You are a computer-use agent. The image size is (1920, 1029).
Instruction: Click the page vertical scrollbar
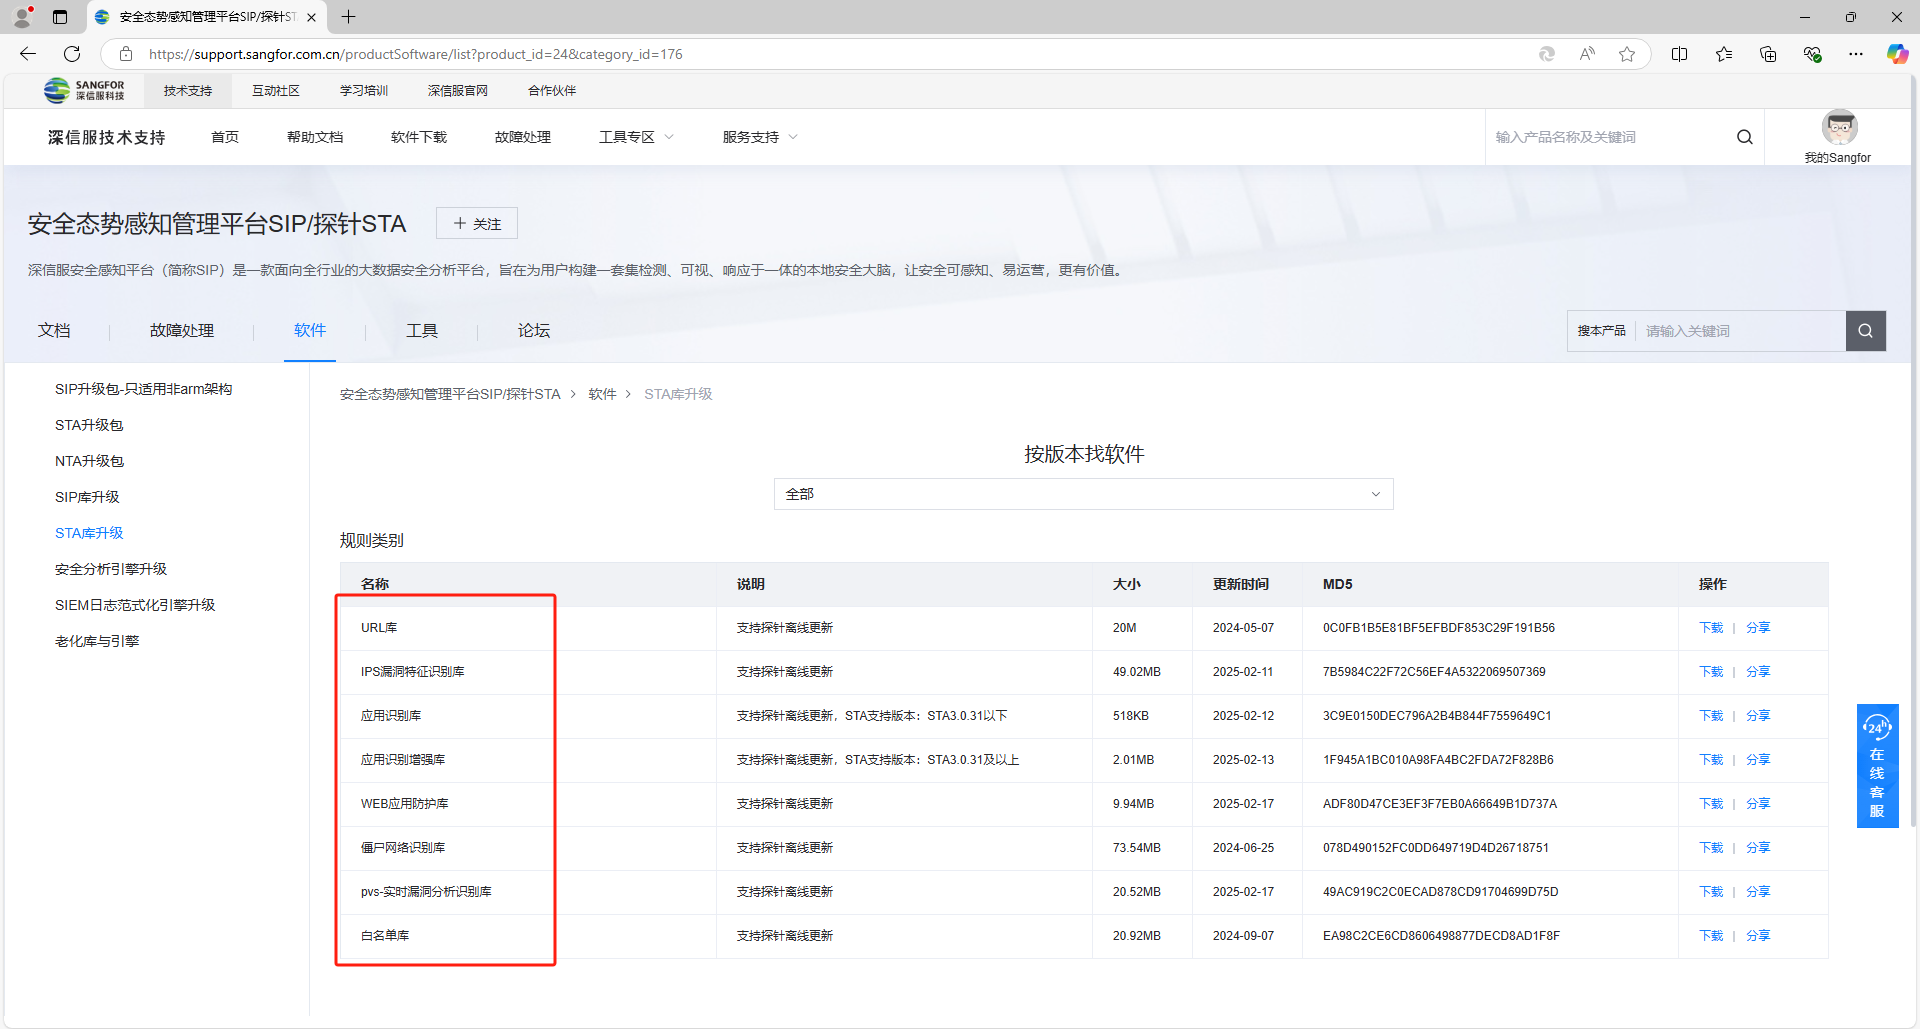(1914, 450)
